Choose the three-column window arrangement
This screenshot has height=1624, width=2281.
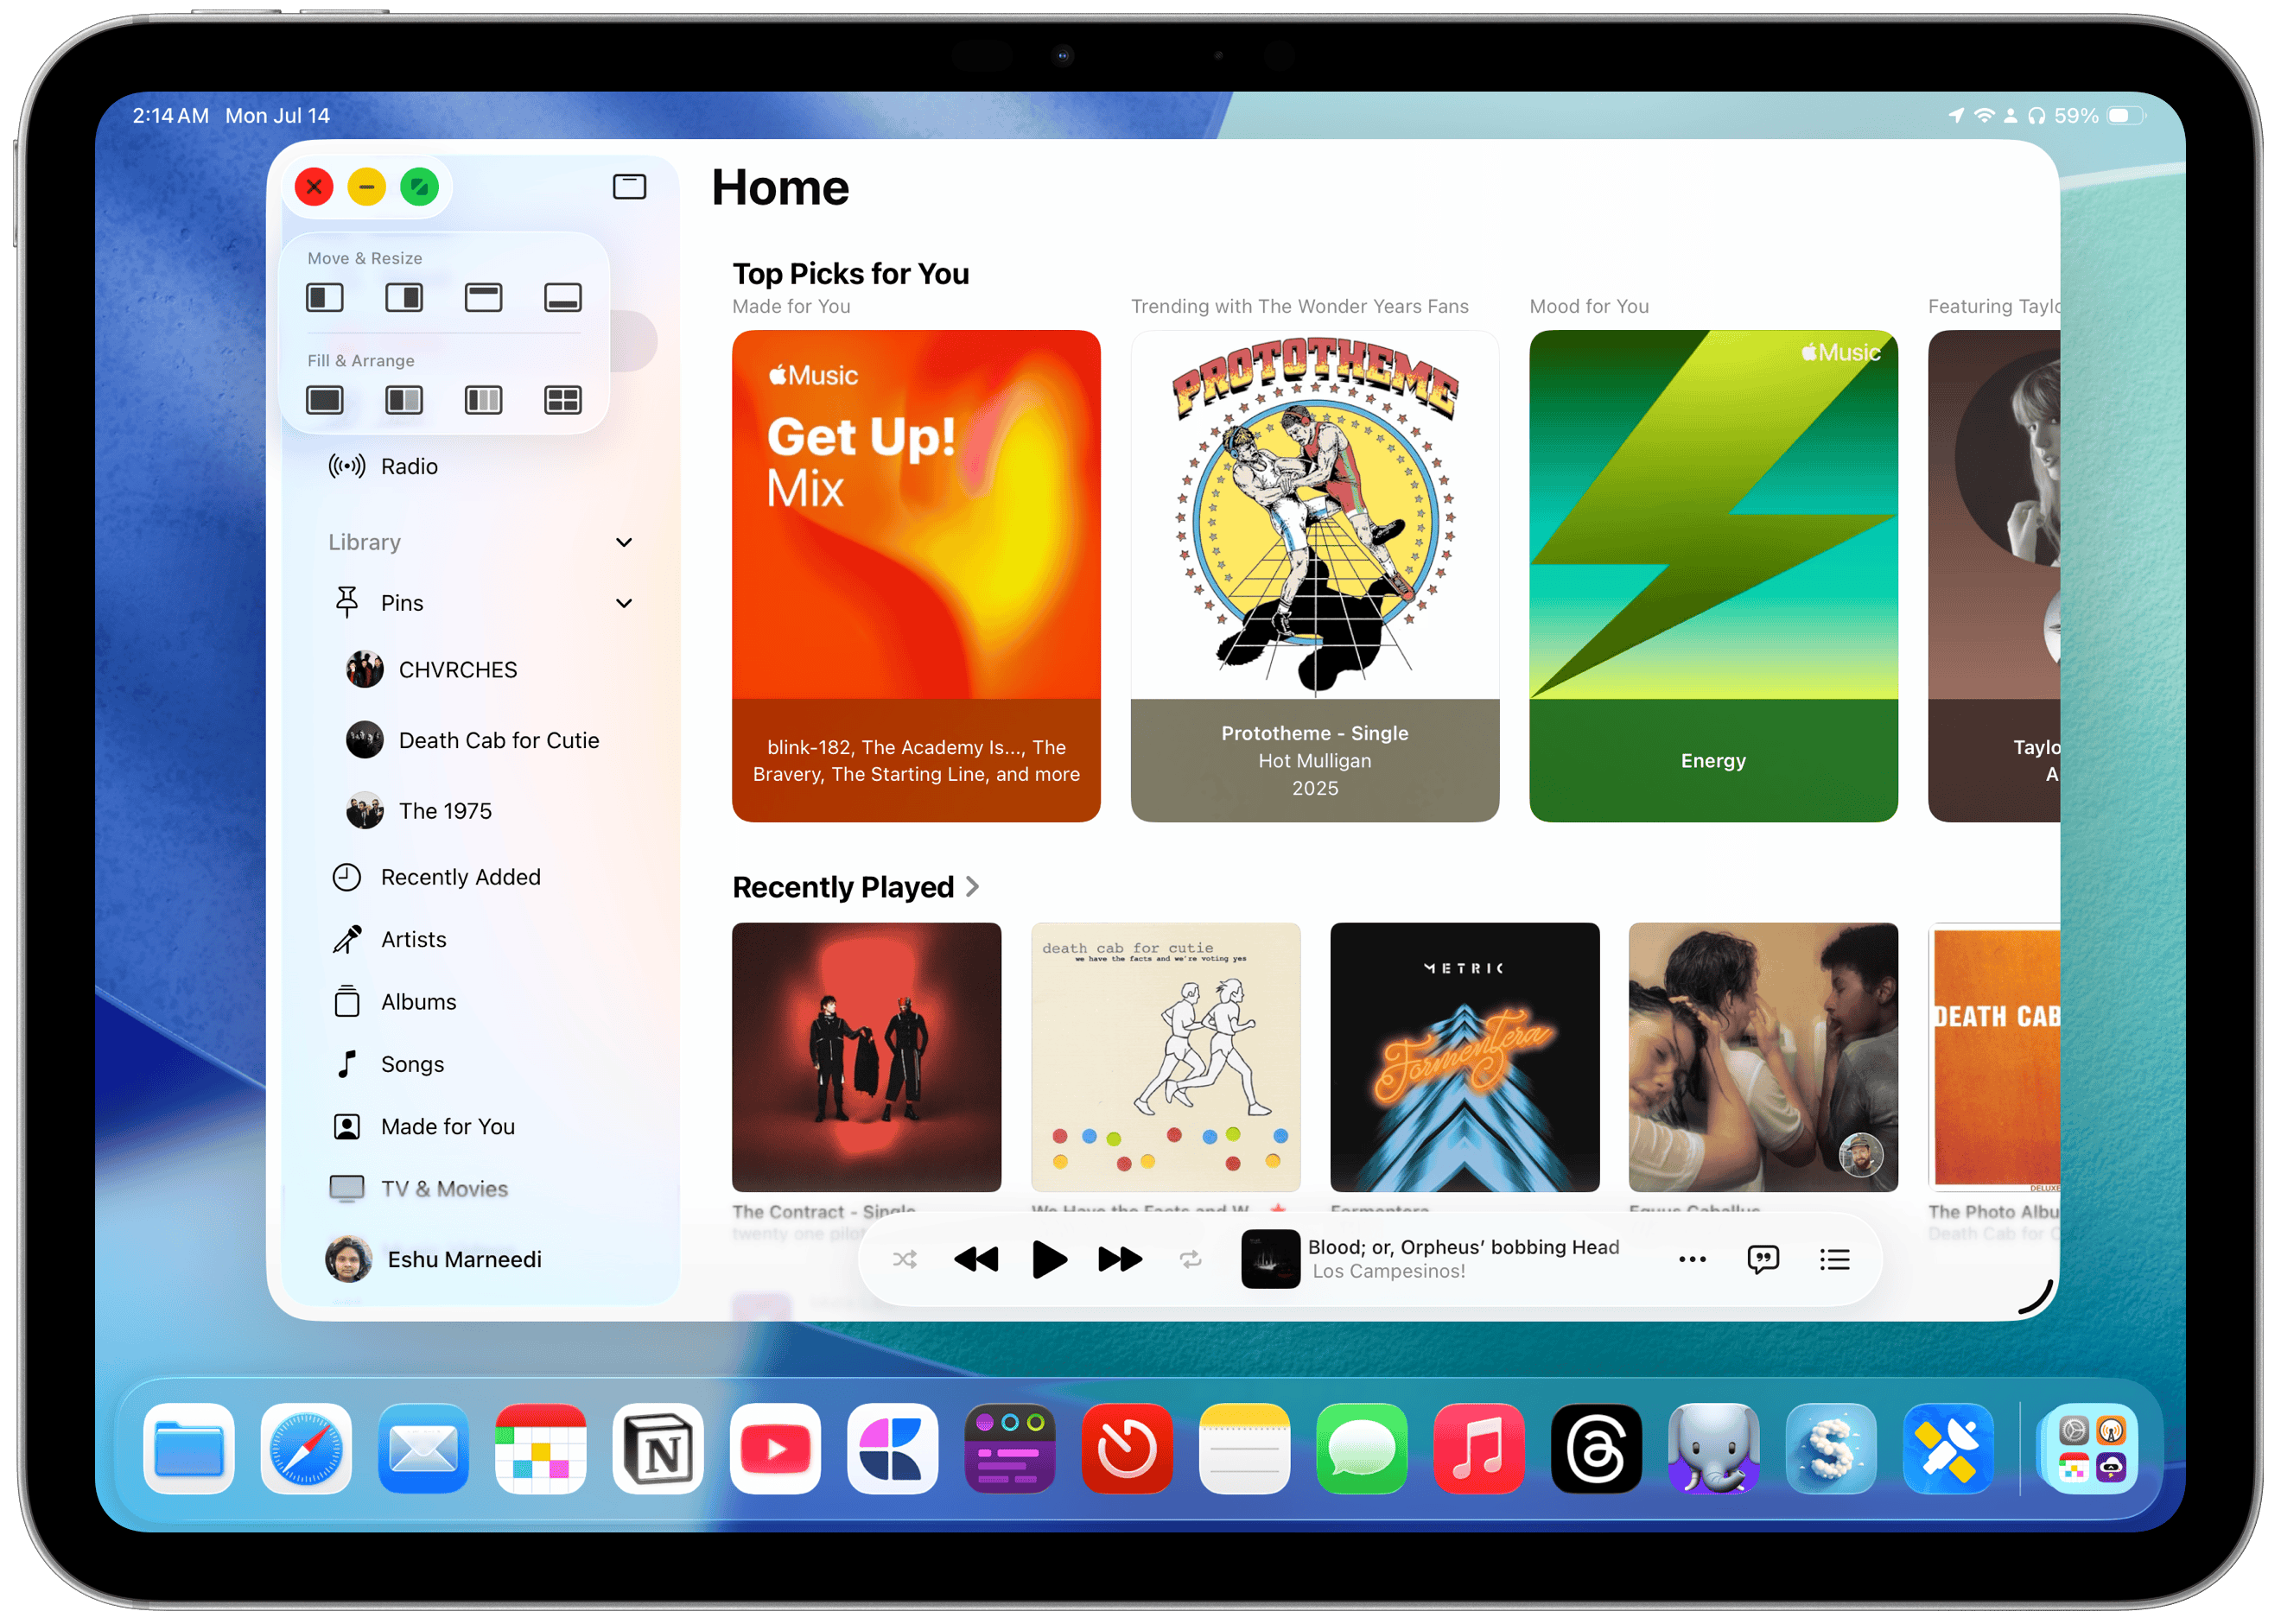tap(484, 401)
